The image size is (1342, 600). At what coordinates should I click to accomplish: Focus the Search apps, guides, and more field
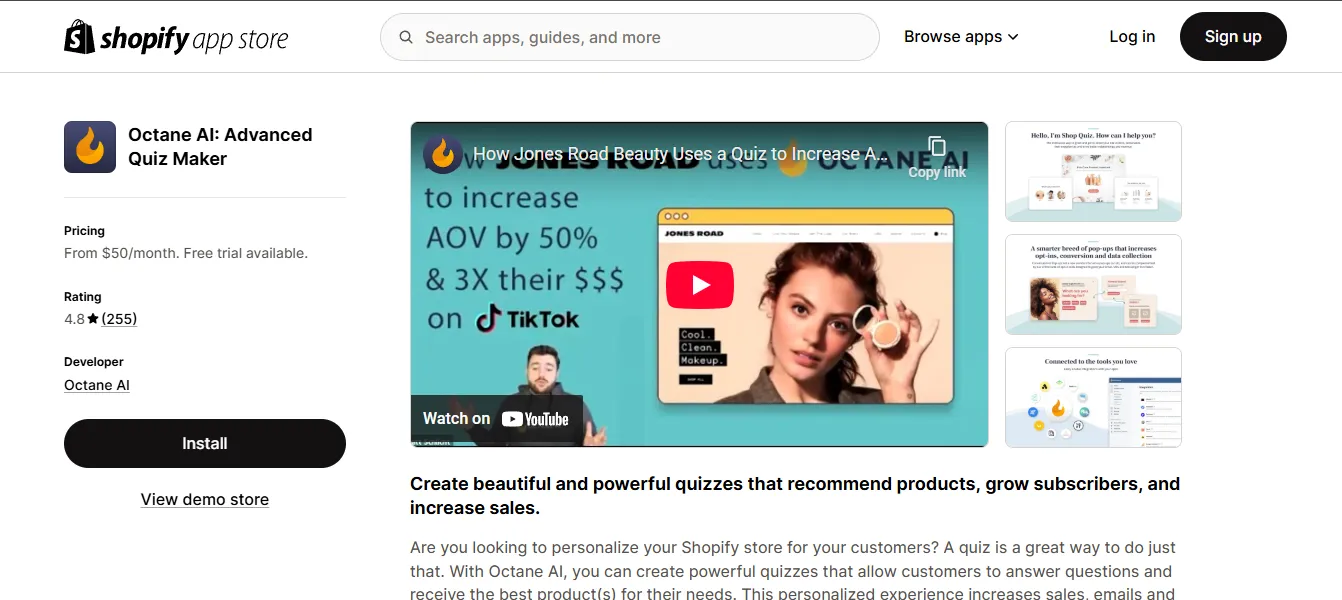click(x=630, y=37)
